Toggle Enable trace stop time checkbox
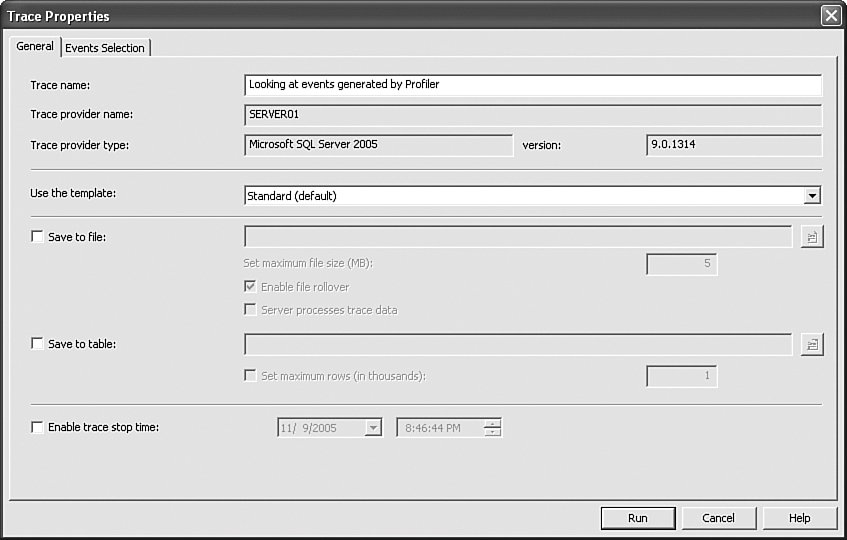 [x=38, y=427]
